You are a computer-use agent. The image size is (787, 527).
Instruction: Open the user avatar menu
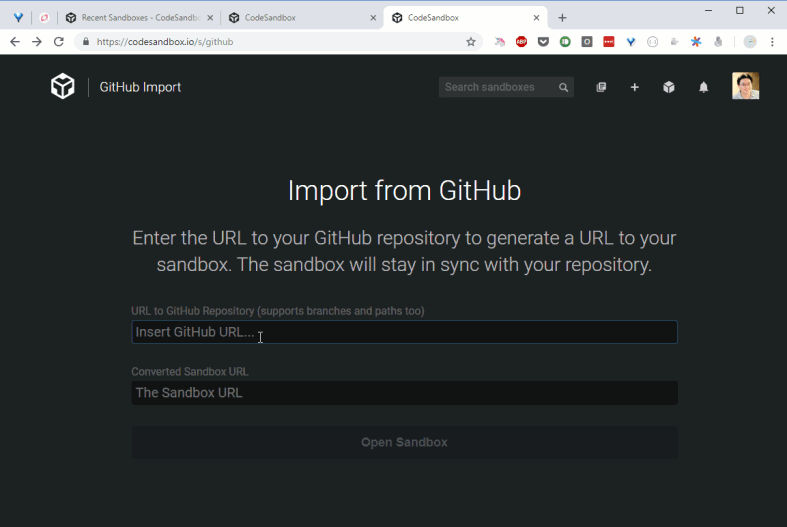[745, 86]
